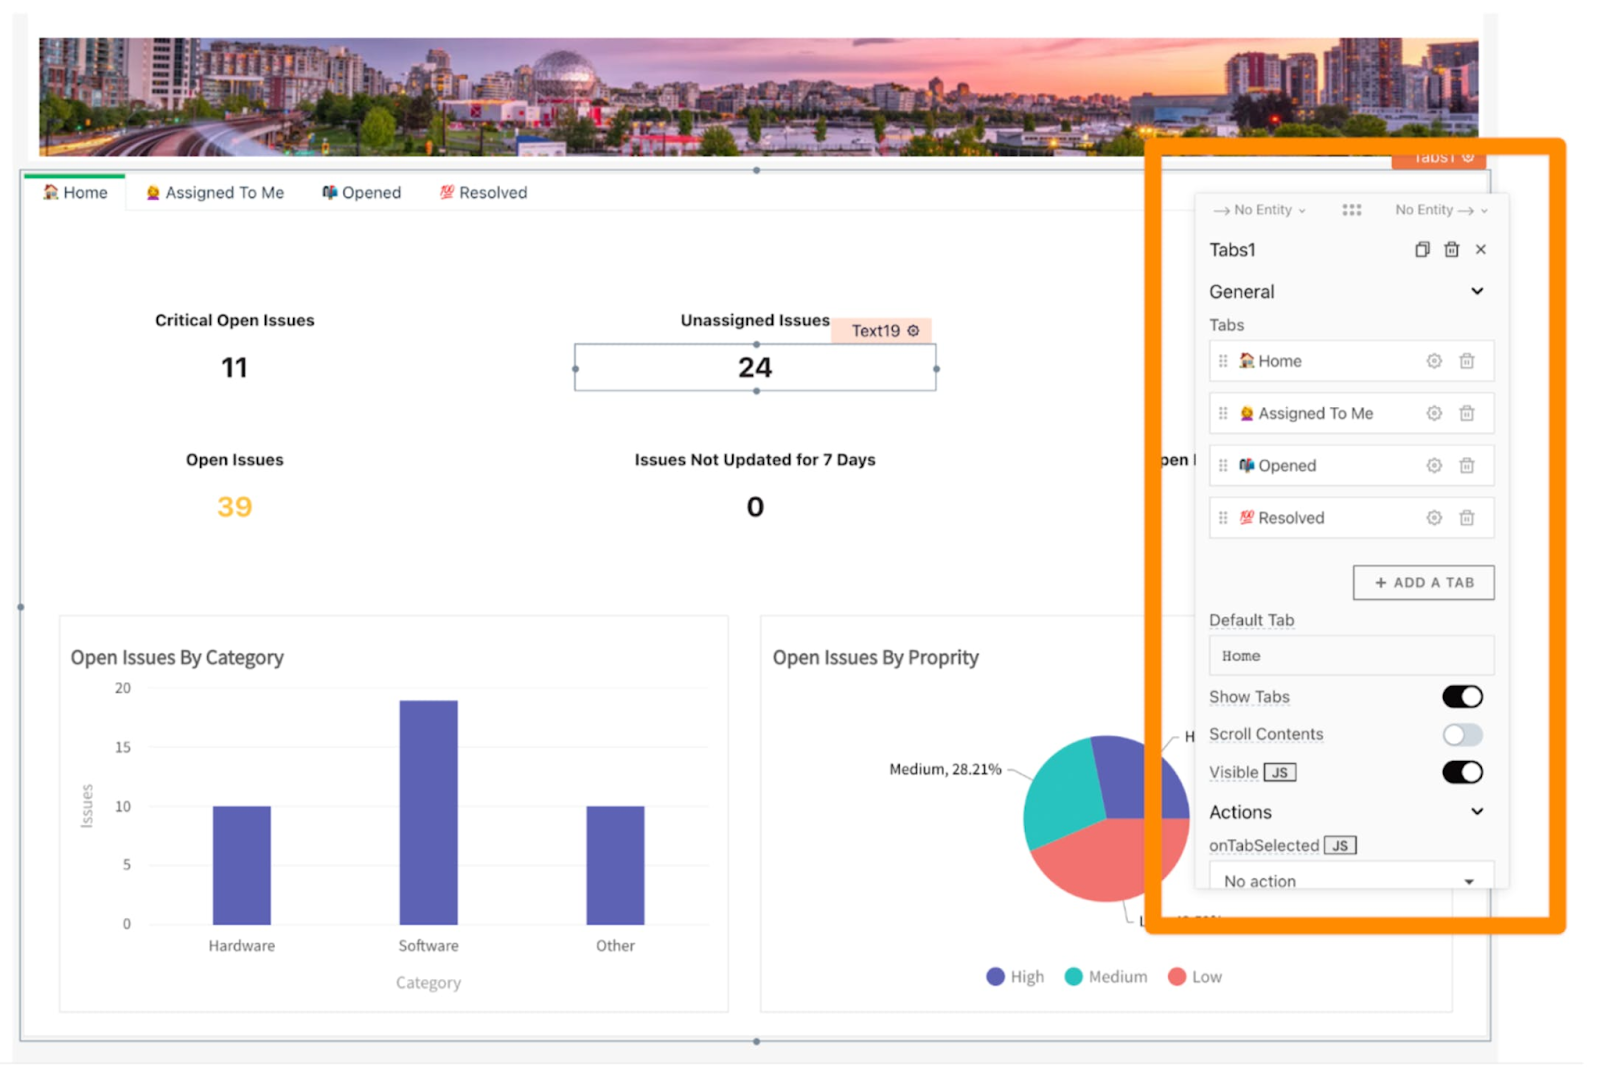Image resolution: width=1600 pixels, height=1075 pixels.
Task: Click the Default Tab input field
Action: click(x=1351, y=655)
